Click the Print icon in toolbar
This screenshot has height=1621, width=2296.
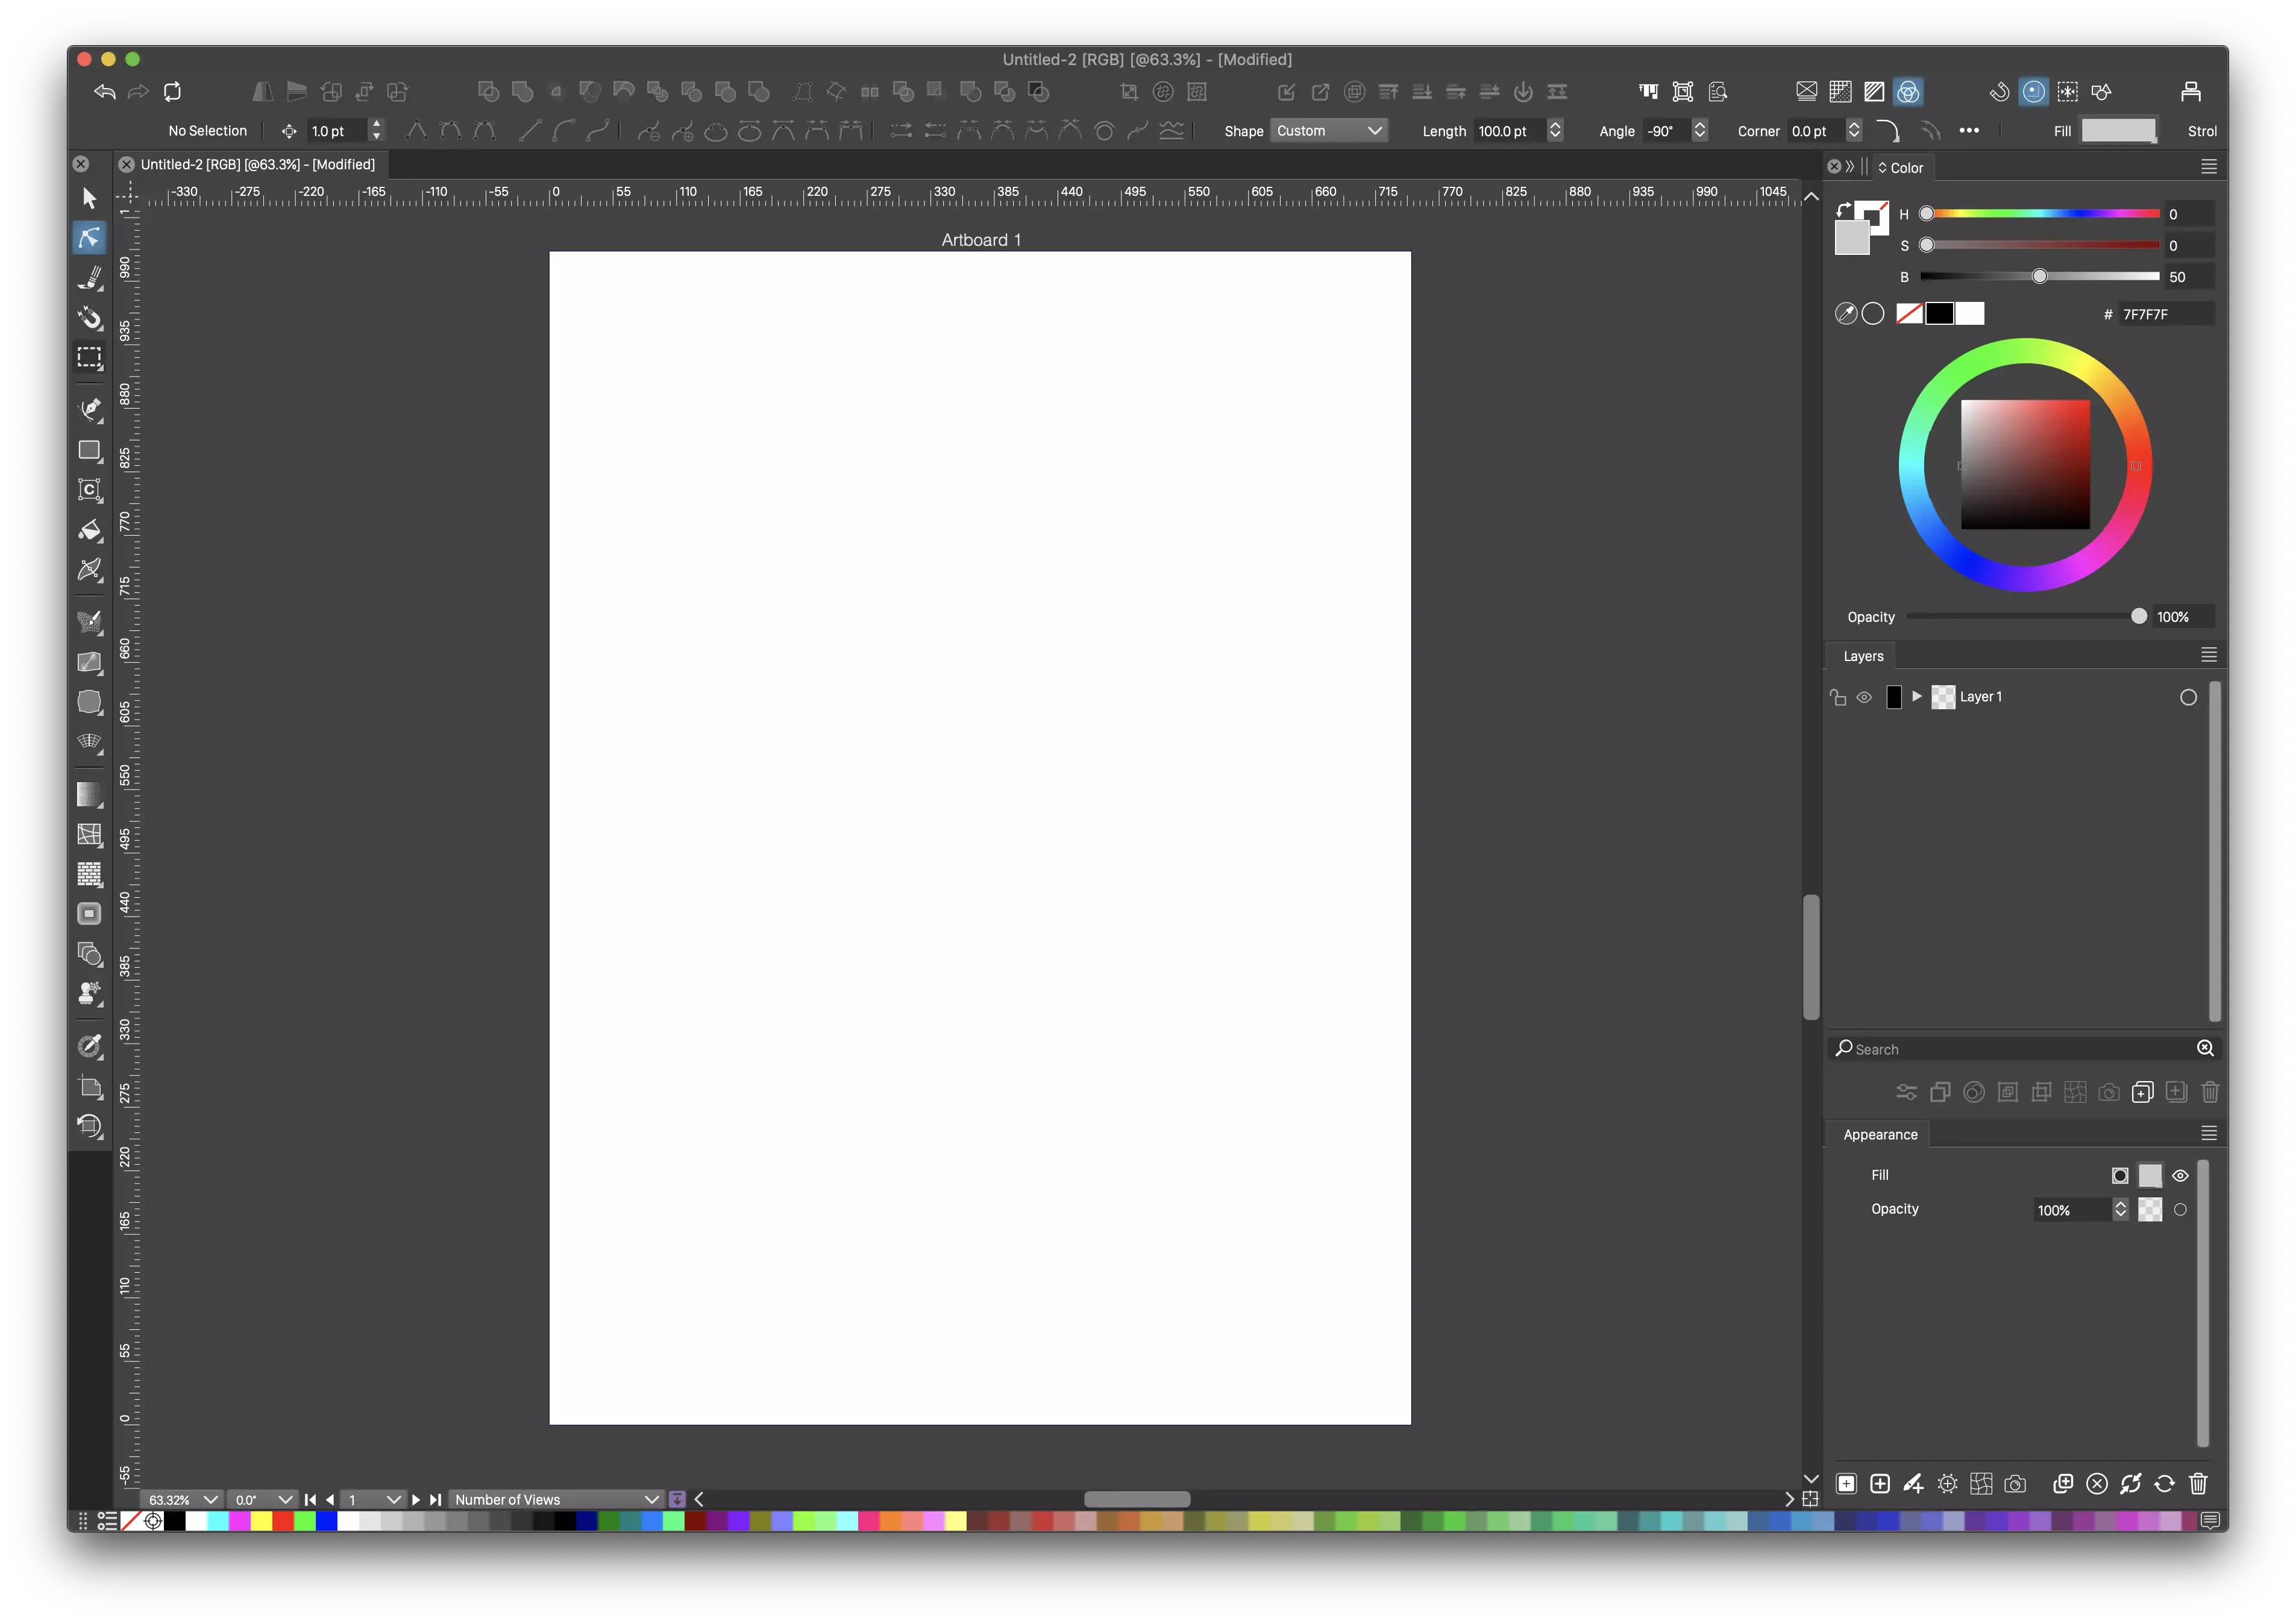click(x=2190, y=92)
